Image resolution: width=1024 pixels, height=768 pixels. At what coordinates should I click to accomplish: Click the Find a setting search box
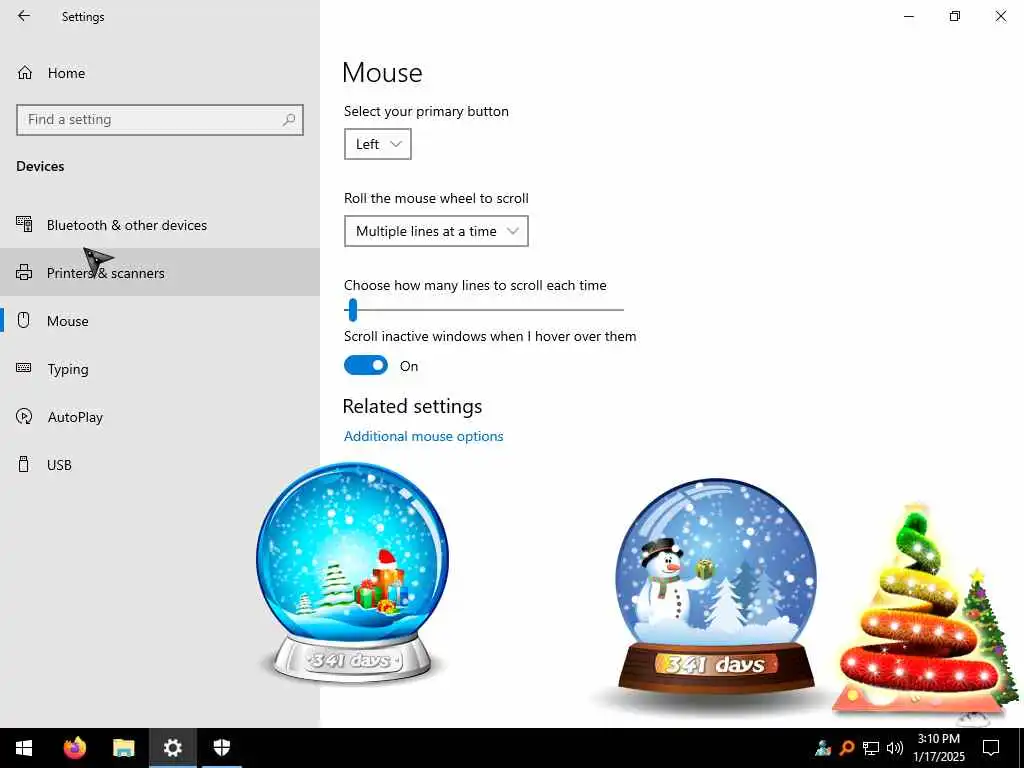click(x=160, y=120)
